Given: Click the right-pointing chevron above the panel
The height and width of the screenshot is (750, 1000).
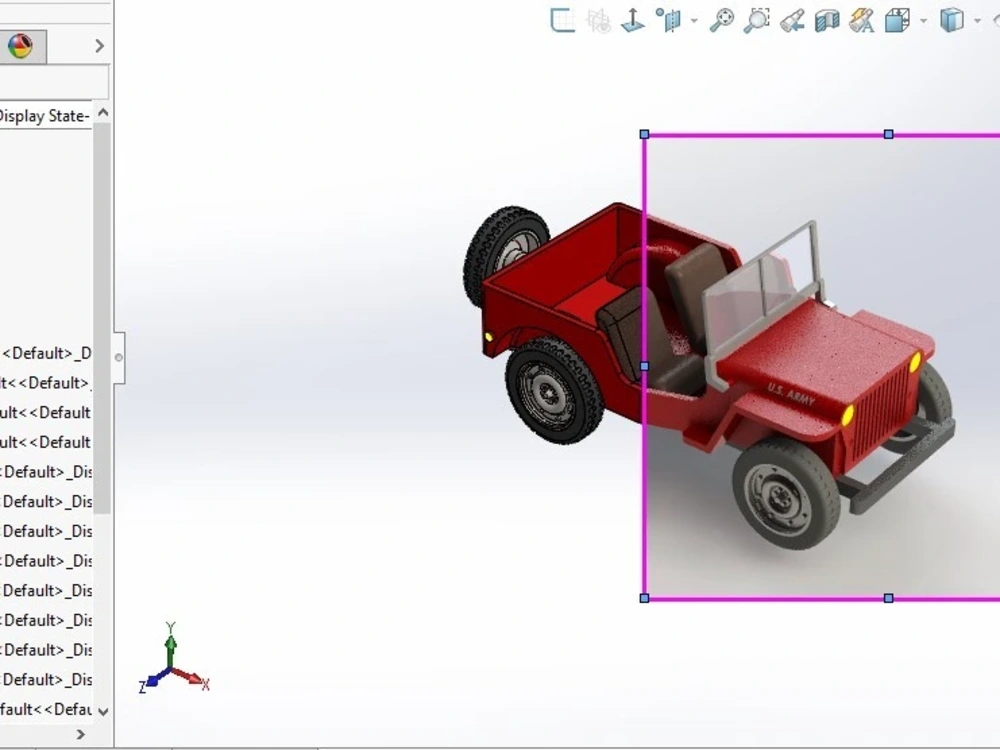Looking at the screenshot, I should 97,46.
